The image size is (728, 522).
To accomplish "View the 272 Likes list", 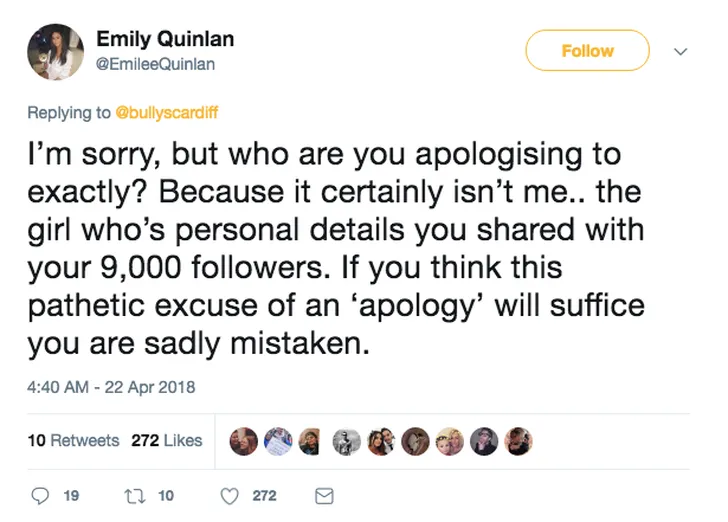I will pos(166,440).
